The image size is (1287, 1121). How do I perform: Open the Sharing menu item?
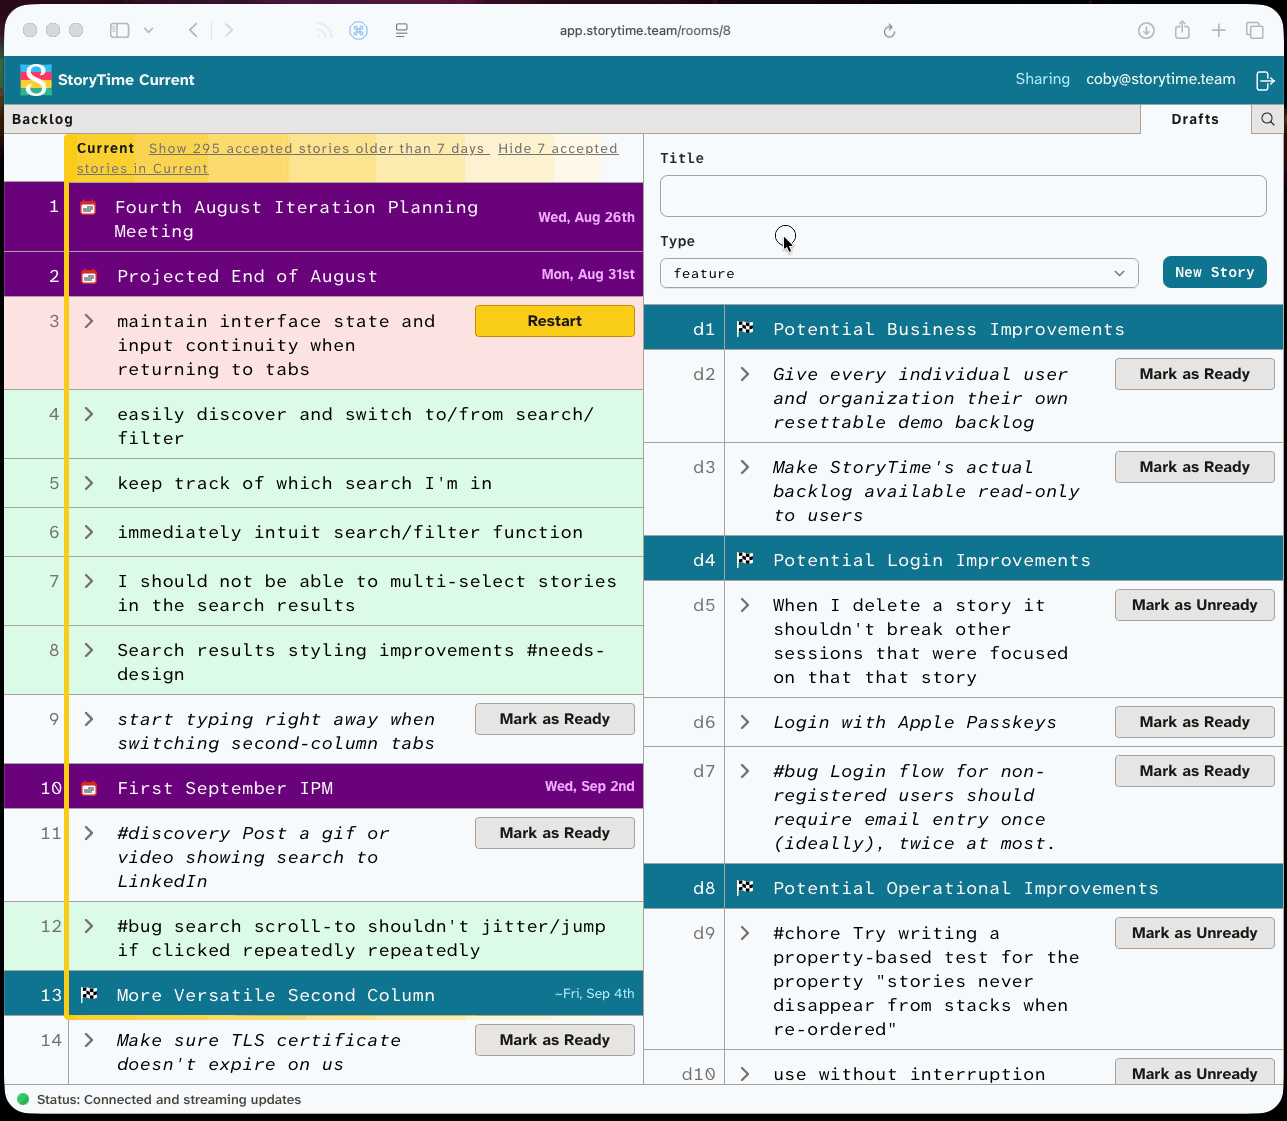point(1042,79)
